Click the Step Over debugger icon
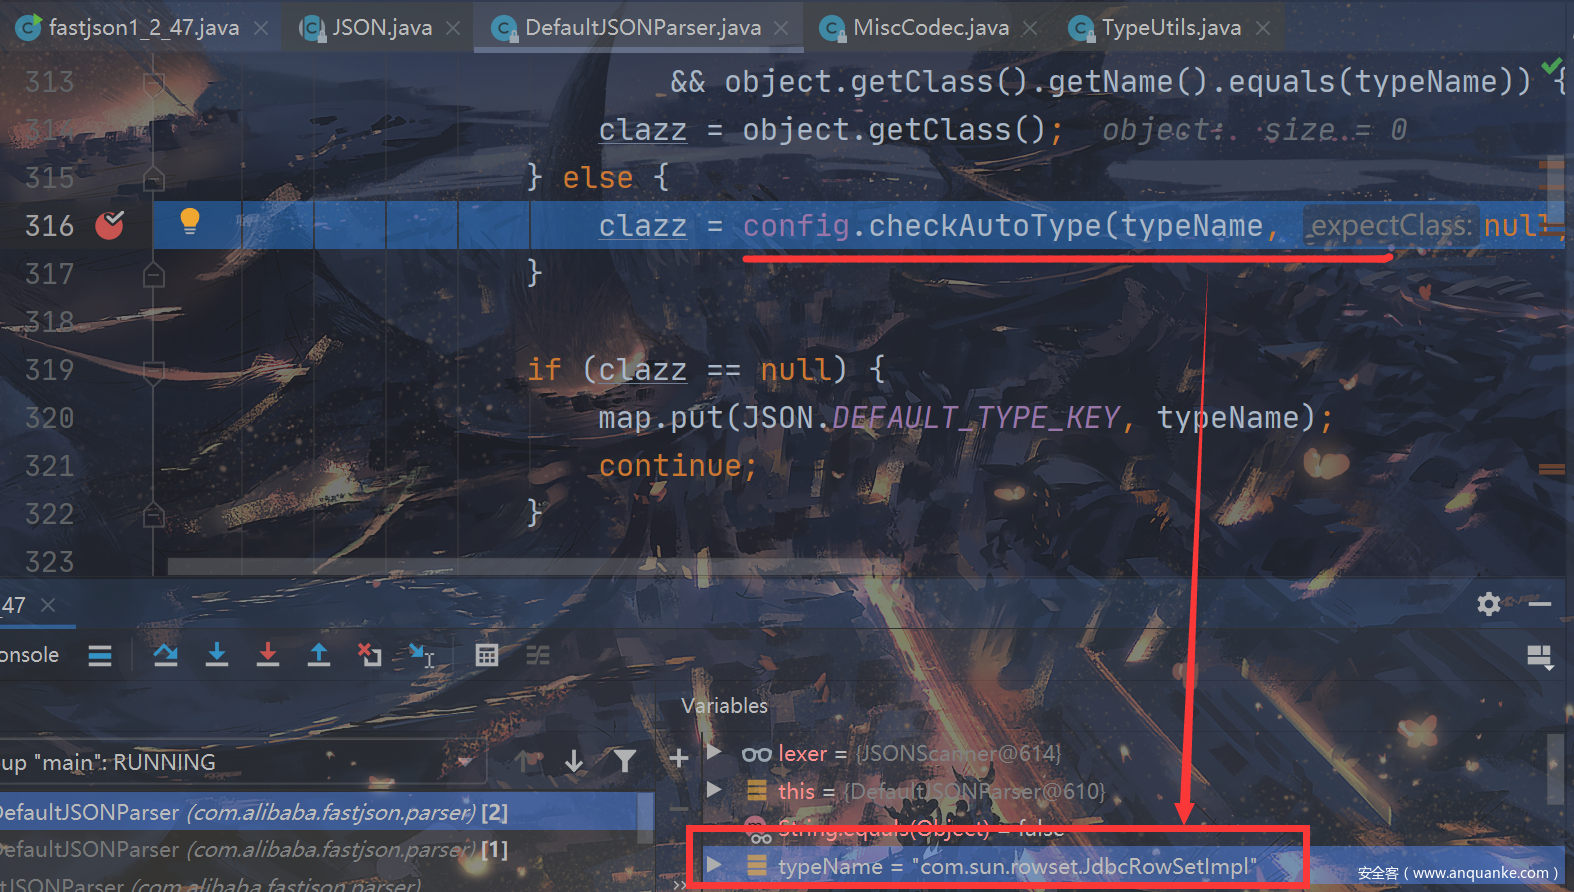1574x892 pixels. click(166, 655)
